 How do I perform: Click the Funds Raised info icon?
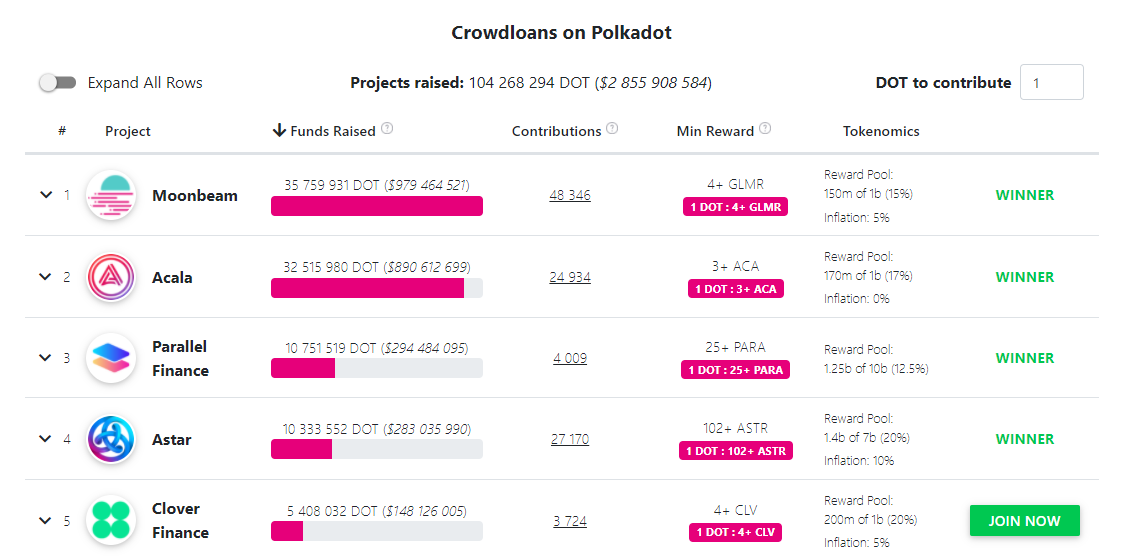(x=387, y=129)
